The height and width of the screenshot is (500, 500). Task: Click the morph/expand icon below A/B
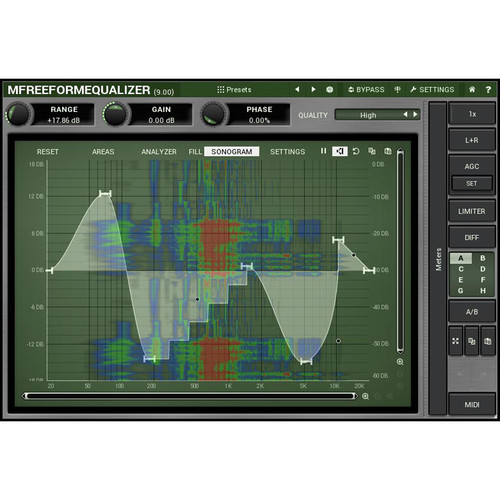point(456,341)
